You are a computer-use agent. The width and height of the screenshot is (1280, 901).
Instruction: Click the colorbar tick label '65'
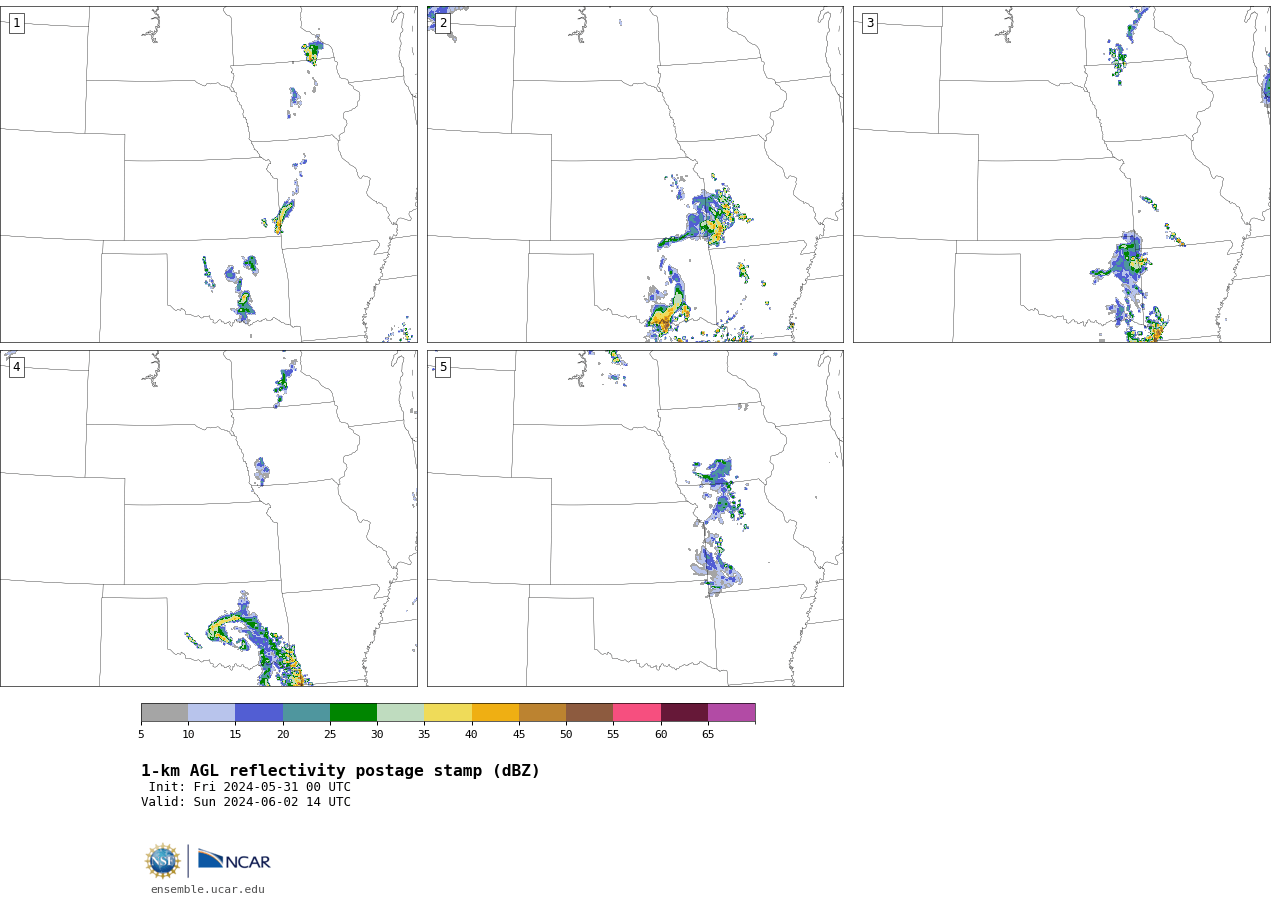click(708, 734)
